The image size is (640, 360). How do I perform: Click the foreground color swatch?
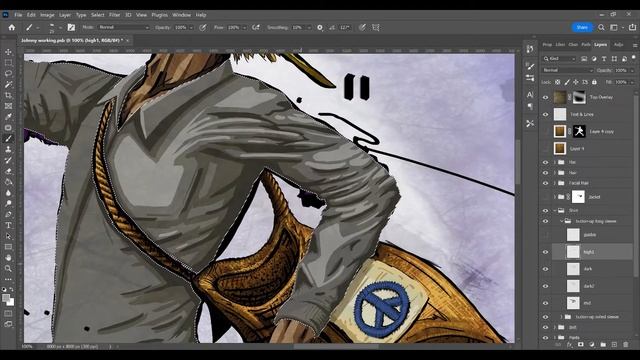click(6, 298)
